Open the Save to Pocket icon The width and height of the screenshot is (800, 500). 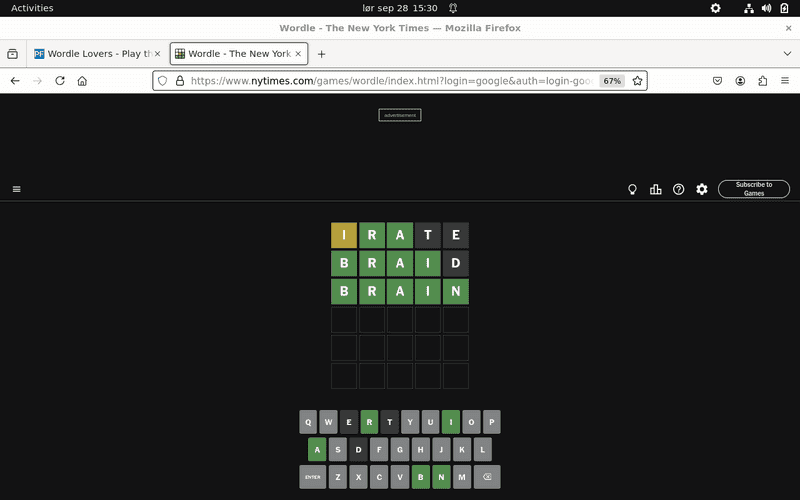(717, 81)
